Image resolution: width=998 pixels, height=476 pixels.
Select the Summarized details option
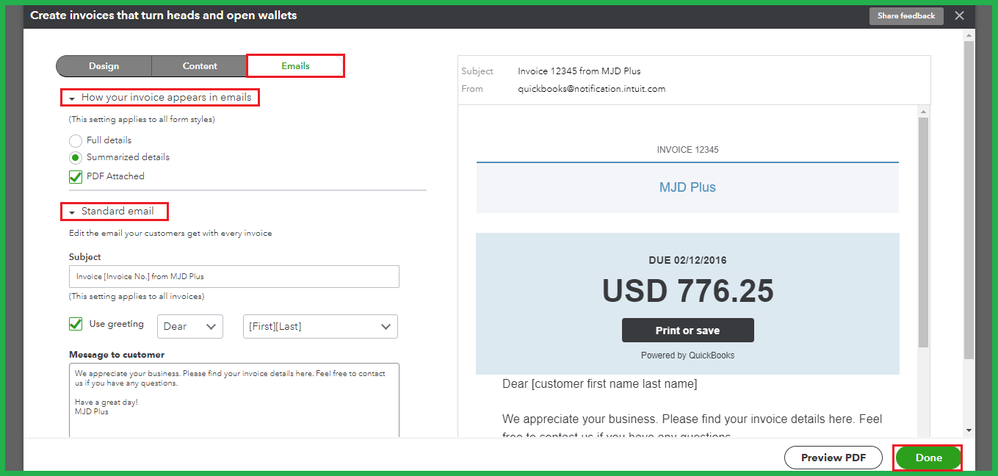click(75, 157)
